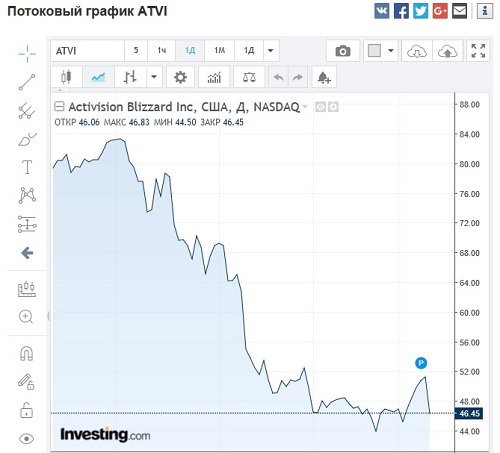This screenshot has width=500, height=453.
Task: Collapse the Activision Blizzard legend box
Action: tap(59, 107)
